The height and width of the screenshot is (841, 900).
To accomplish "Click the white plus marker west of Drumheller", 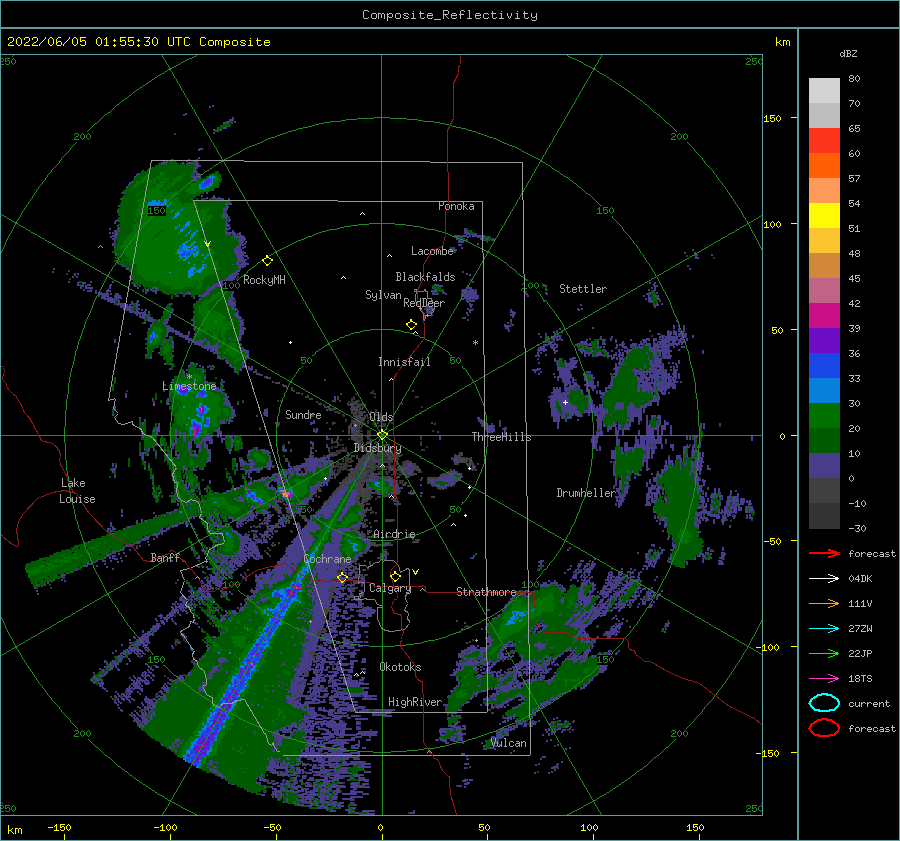I will coord(565,402).
